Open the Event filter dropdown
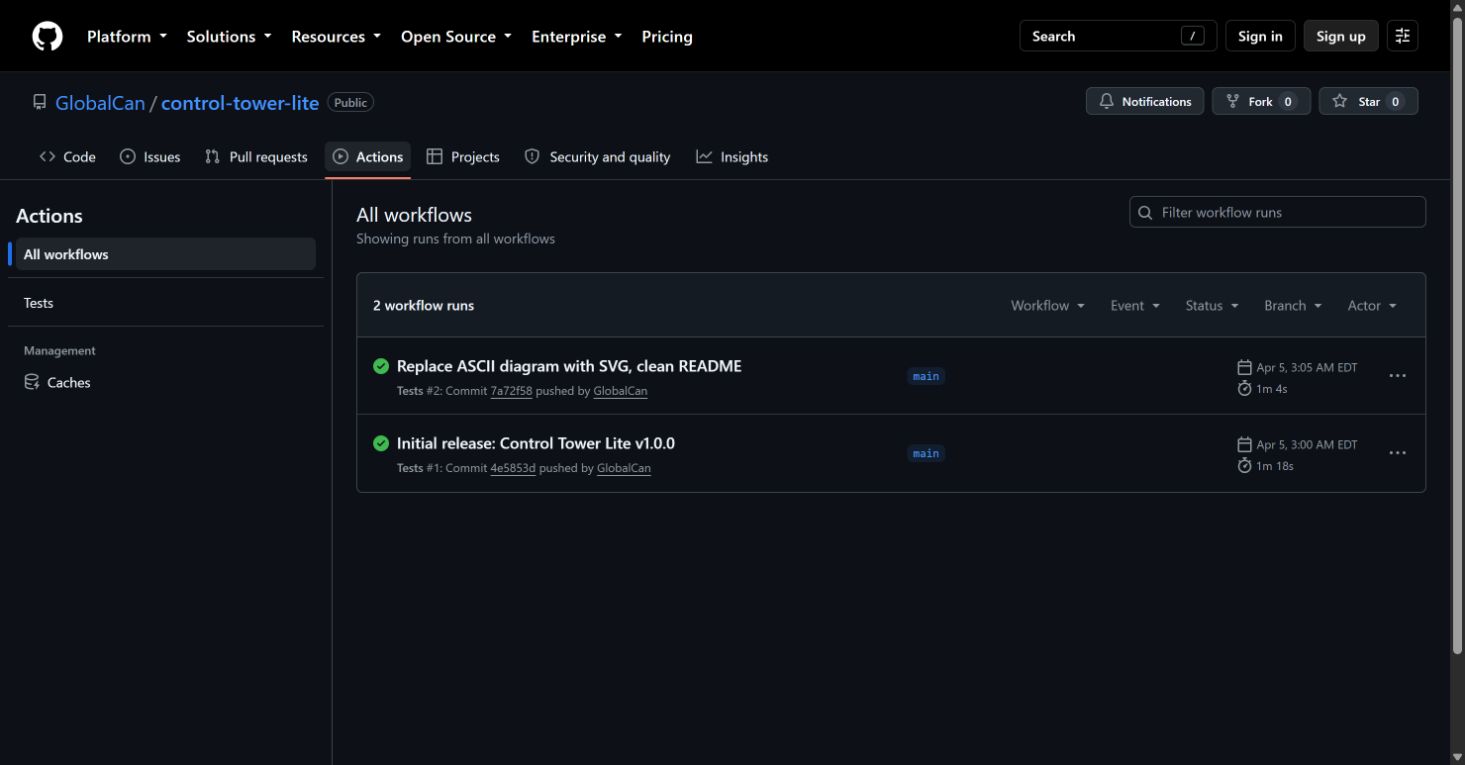The height and width of the screenshot is (765, 1465). point(1135,305)
